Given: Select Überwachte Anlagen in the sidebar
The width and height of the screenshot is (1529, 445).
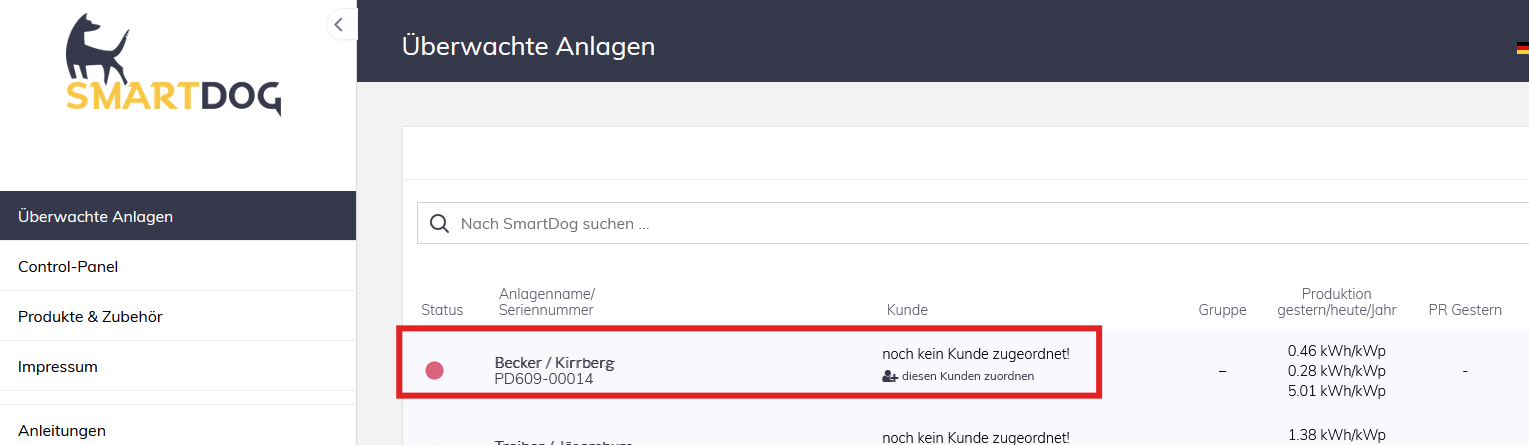Looking at the screenshot, I should click(95, 216).
